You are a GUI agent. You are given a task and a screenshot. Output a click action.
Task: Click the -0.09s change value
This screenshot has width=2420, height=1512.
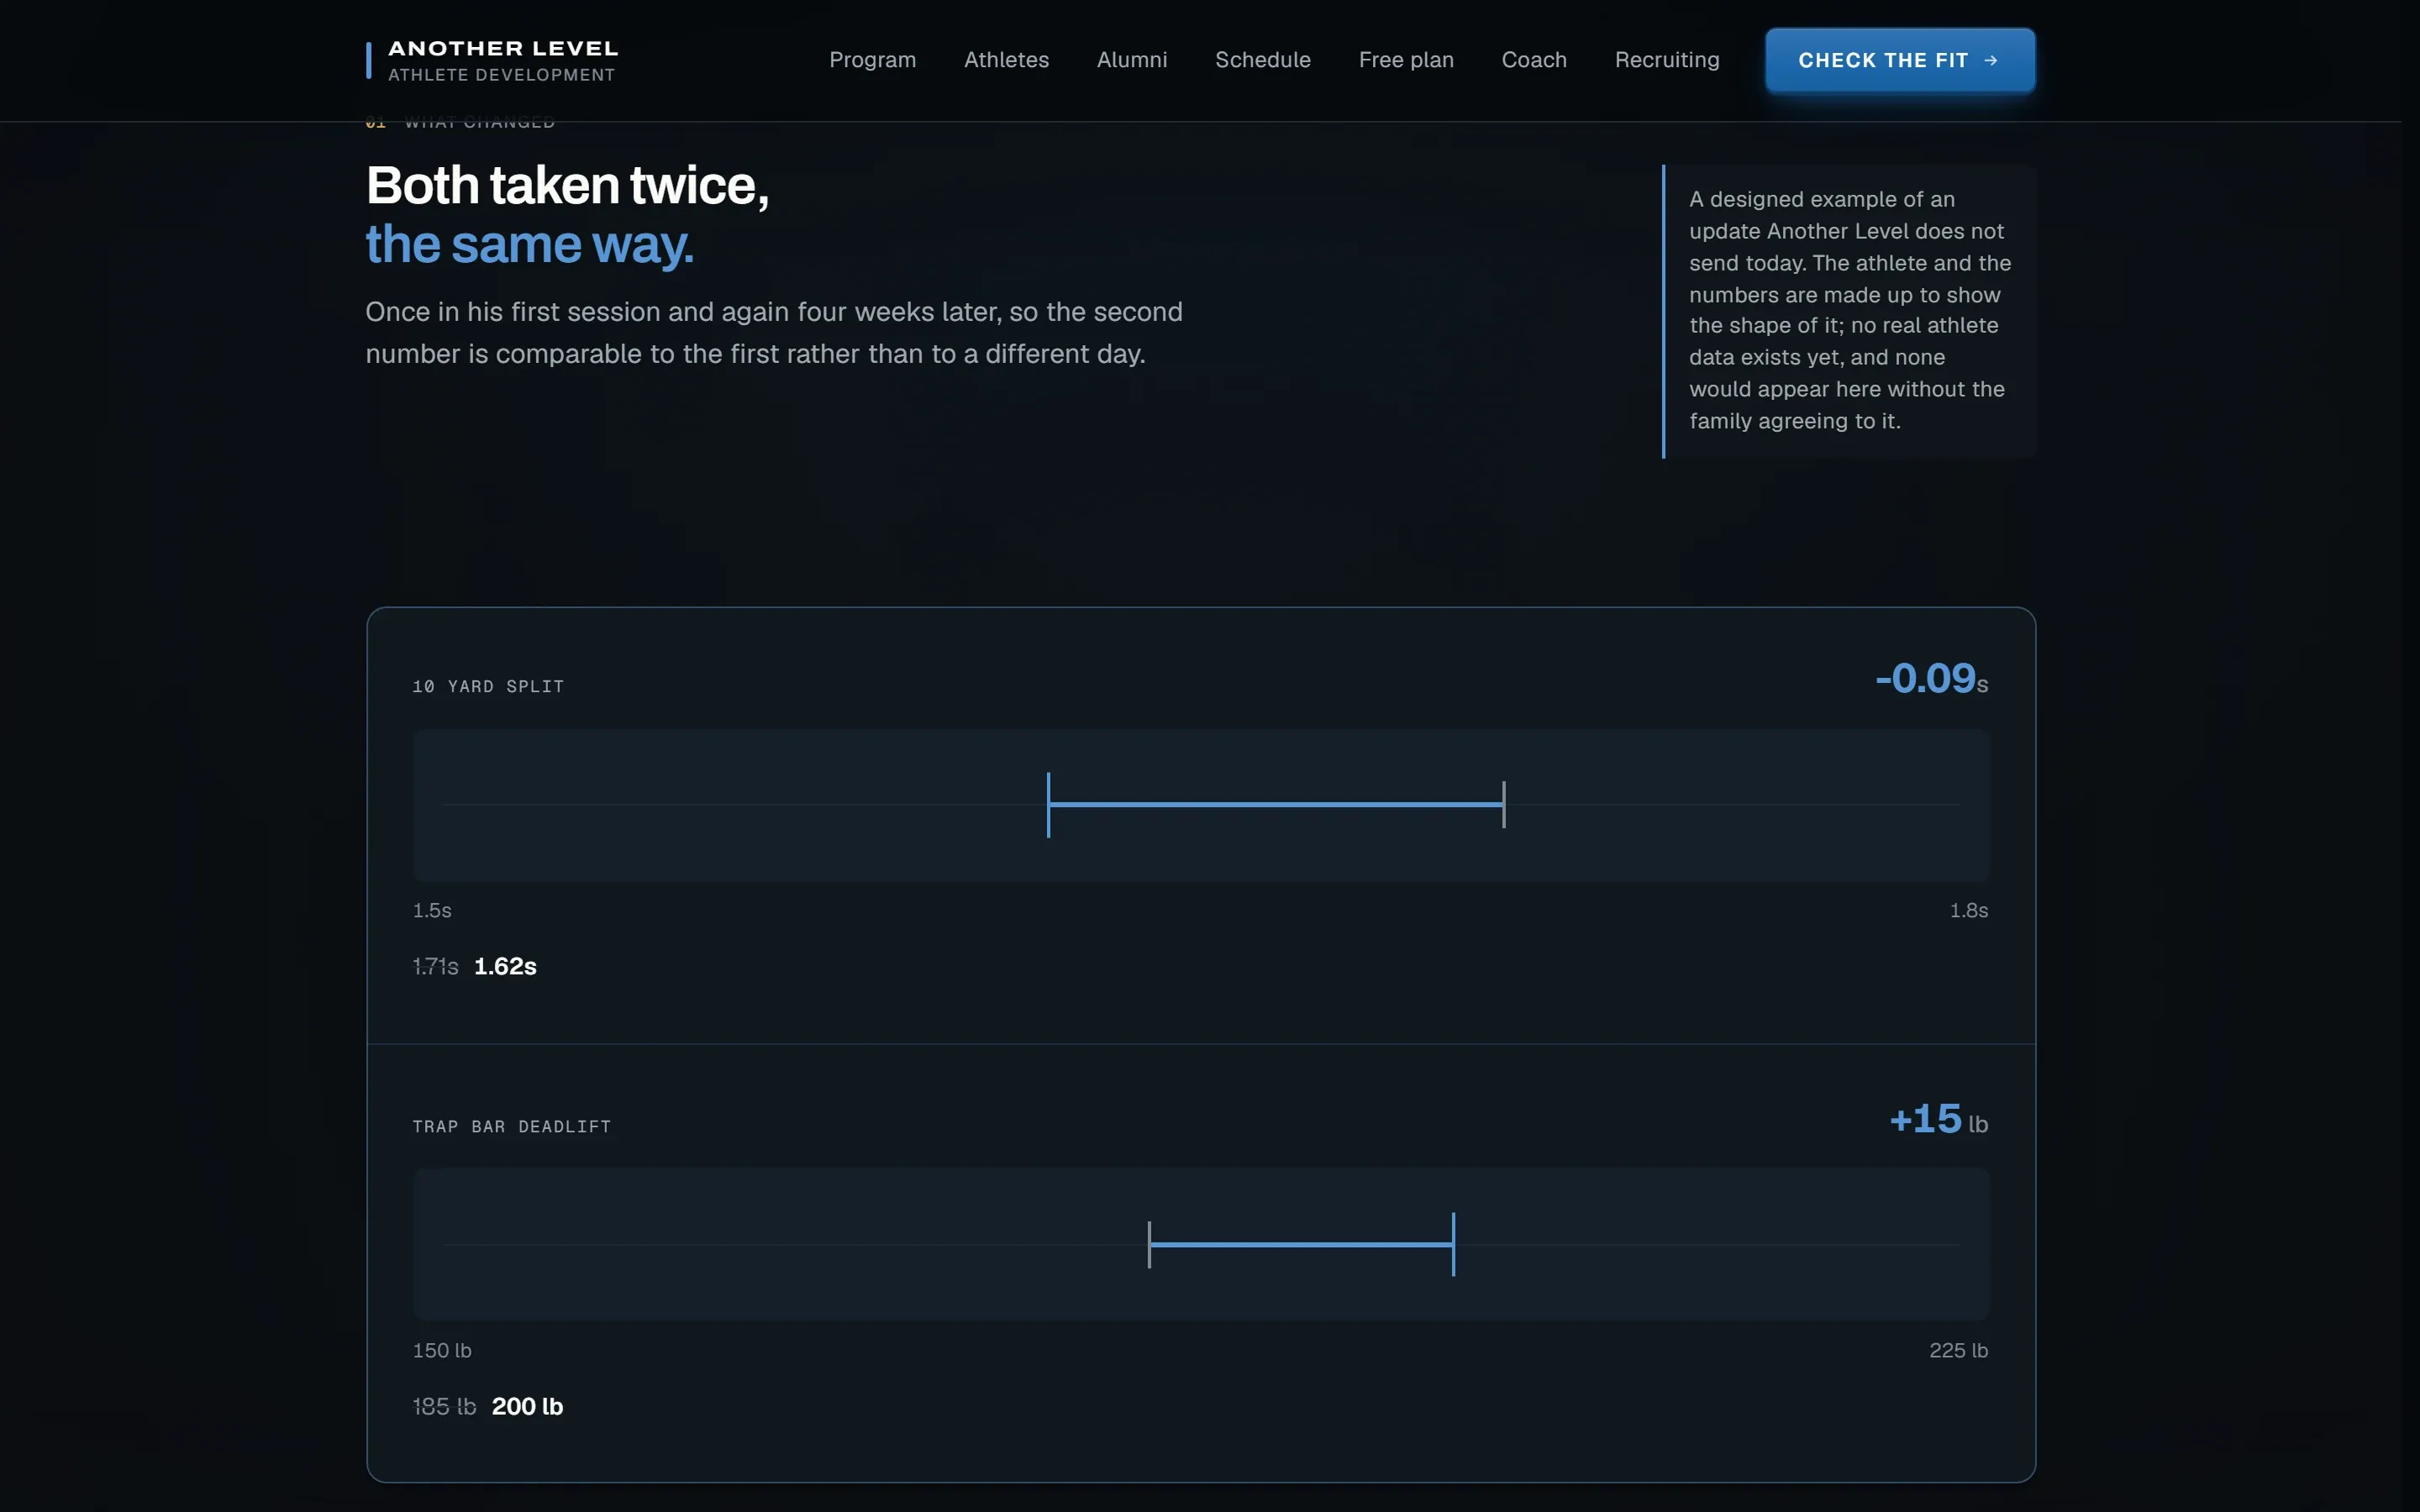pyautogui.click(x=1931, y=678)
